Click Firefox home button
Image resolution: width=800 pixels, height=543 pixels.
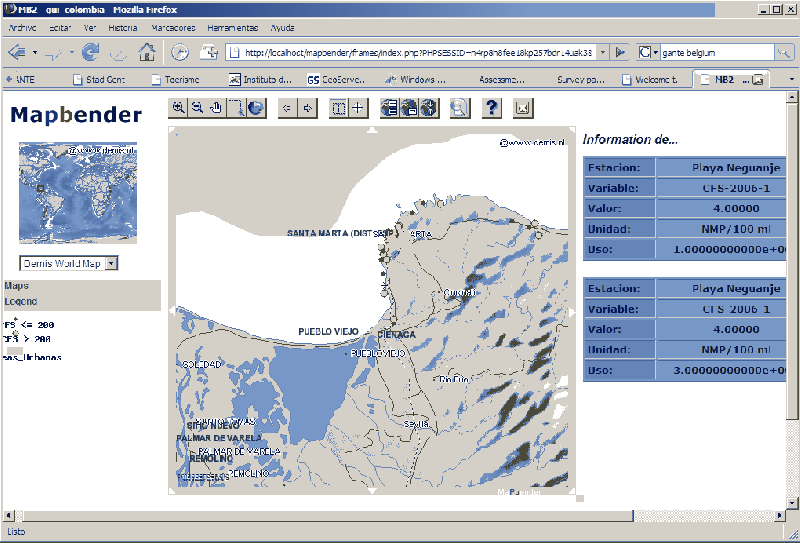click(147, 52)
